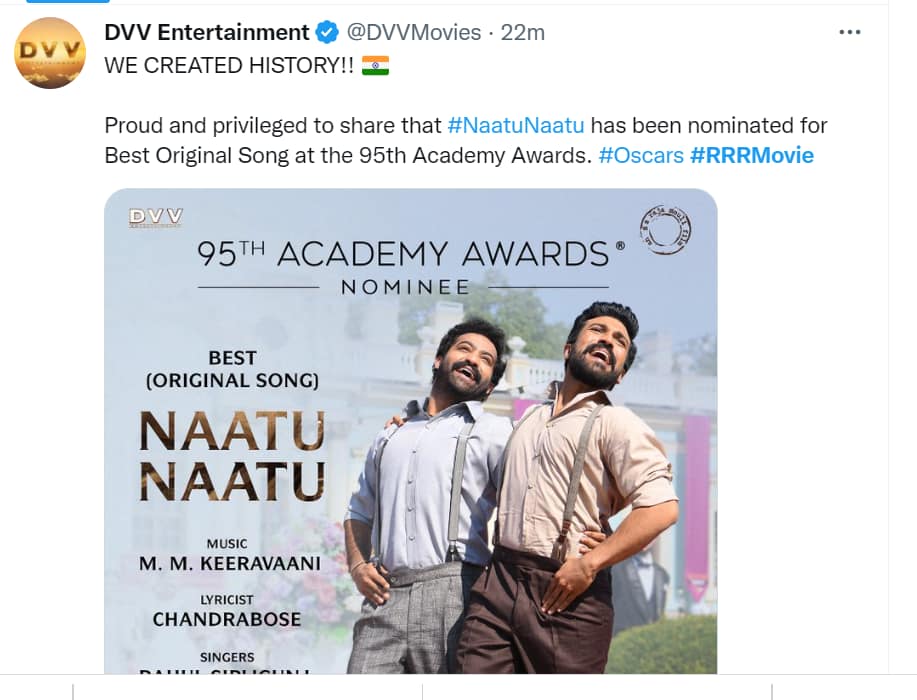This screenshot has height=700, width=917.
Task: Visit the #RRRMovie hashtag
Action: click(751, 155)
